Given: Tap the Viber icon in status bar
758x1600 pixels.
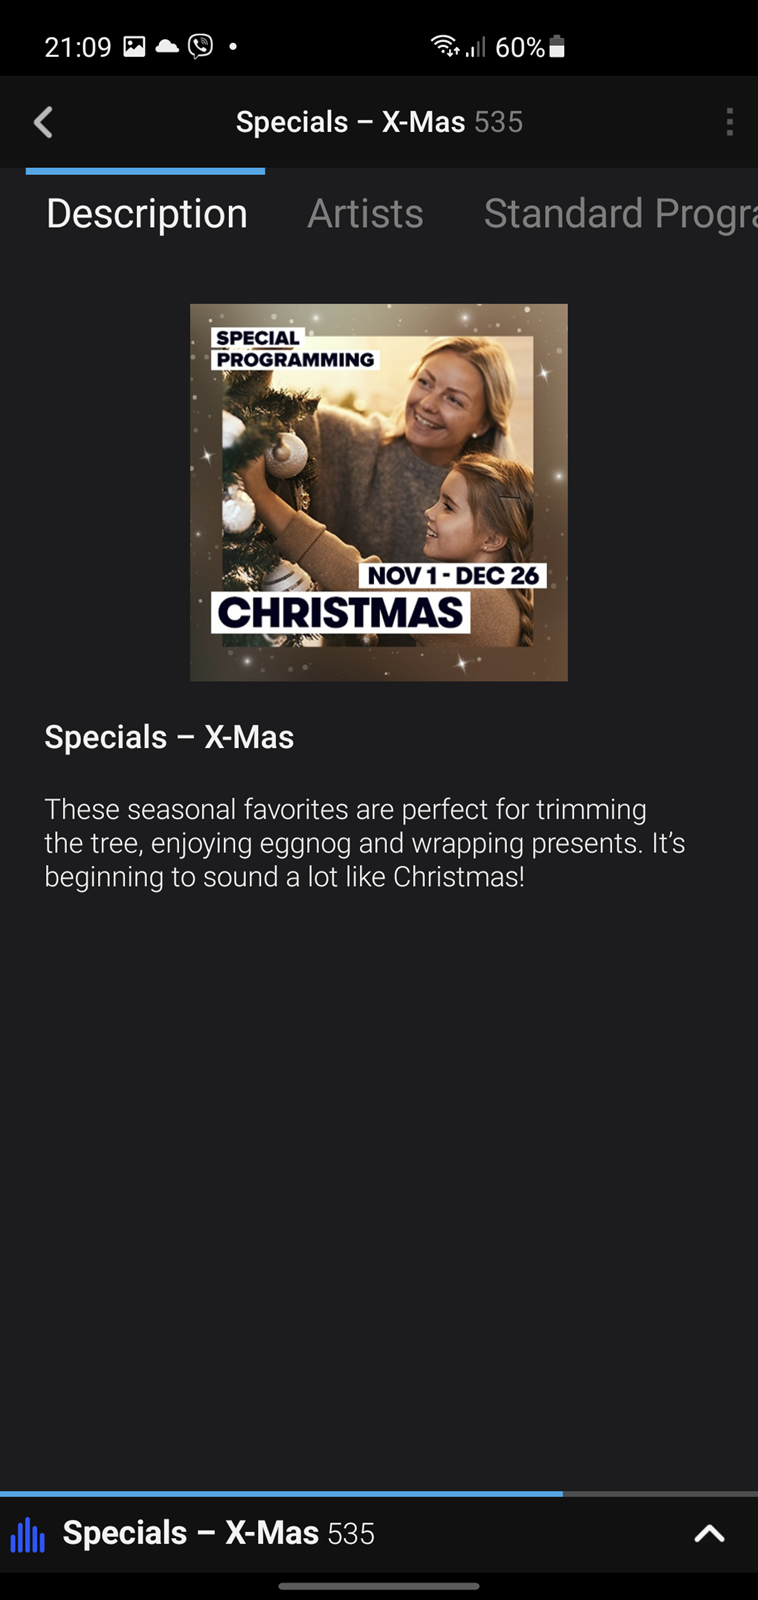Looking at the screenshot, I should click(200, 46).
